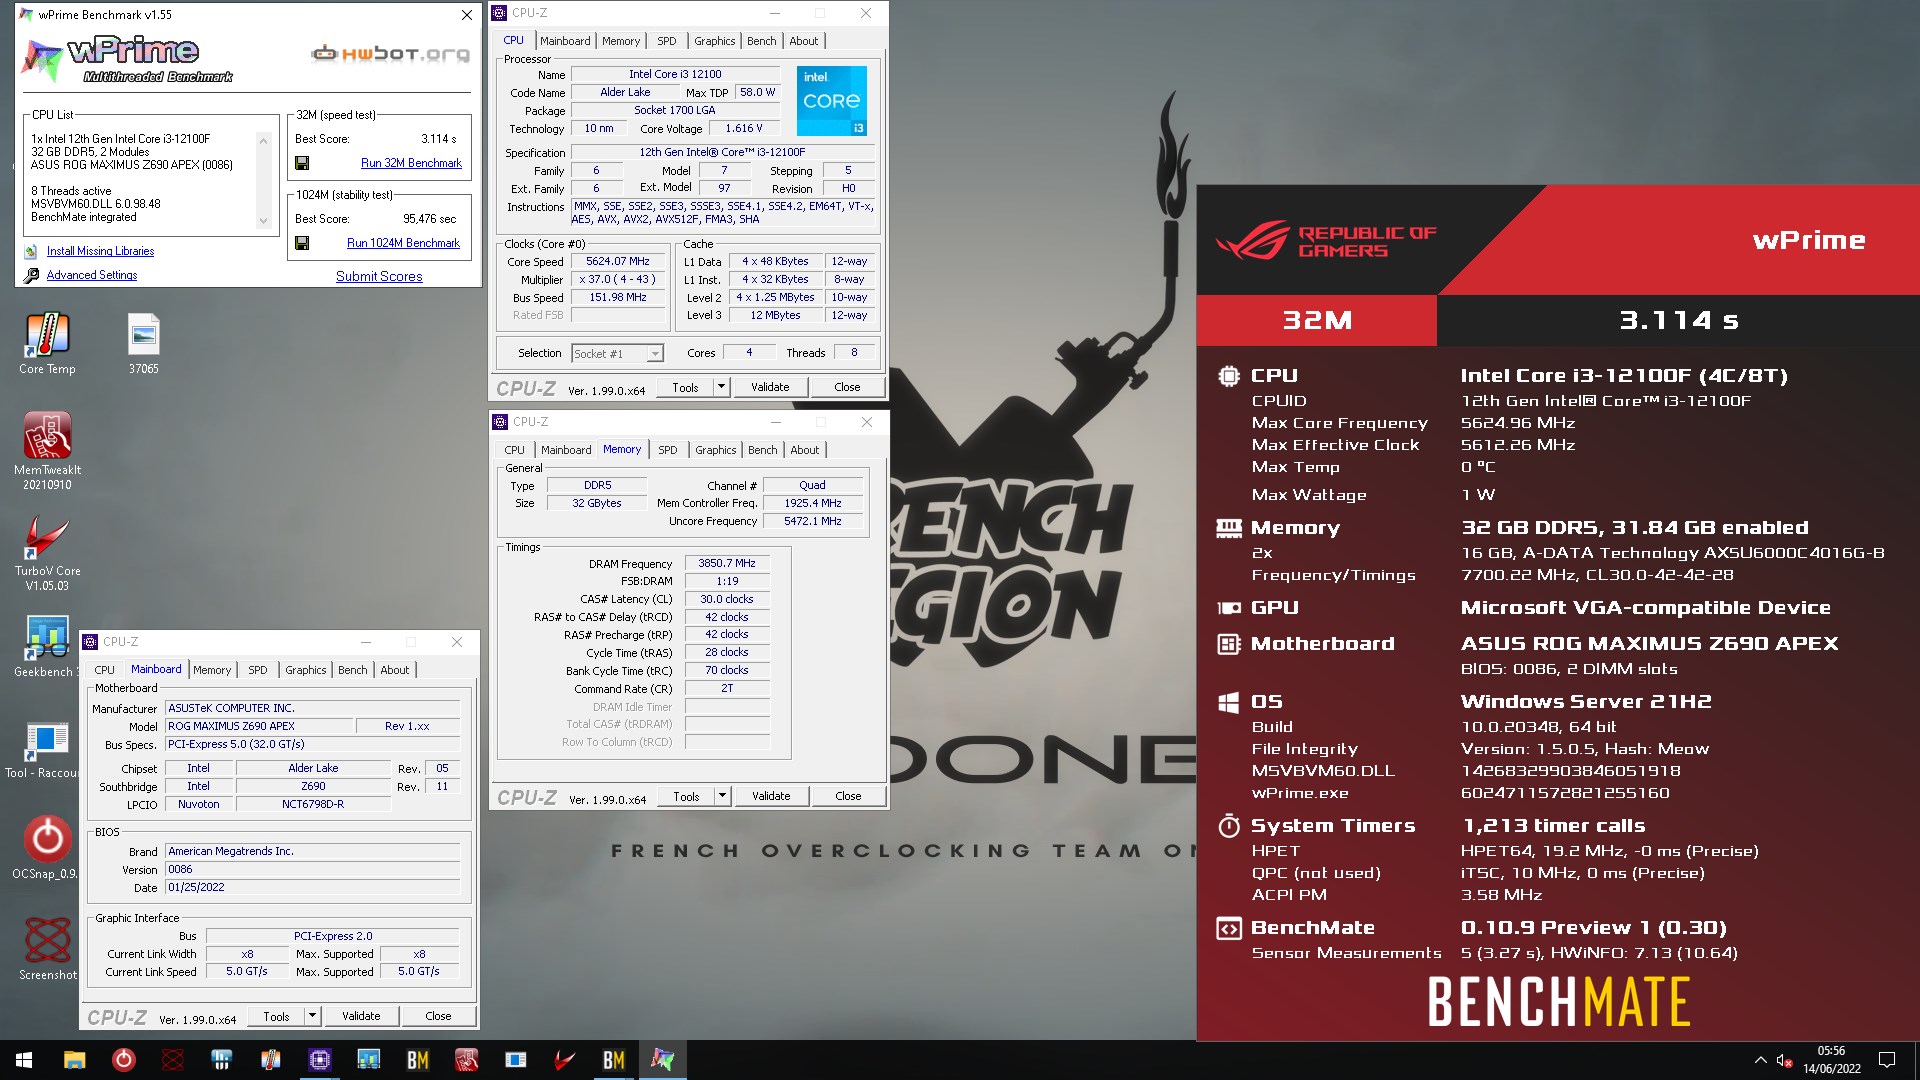
Task: Click ASUS ROG MAXIMUS Z690 APEX in BenchMate panel
Action: pos(1649,644)
